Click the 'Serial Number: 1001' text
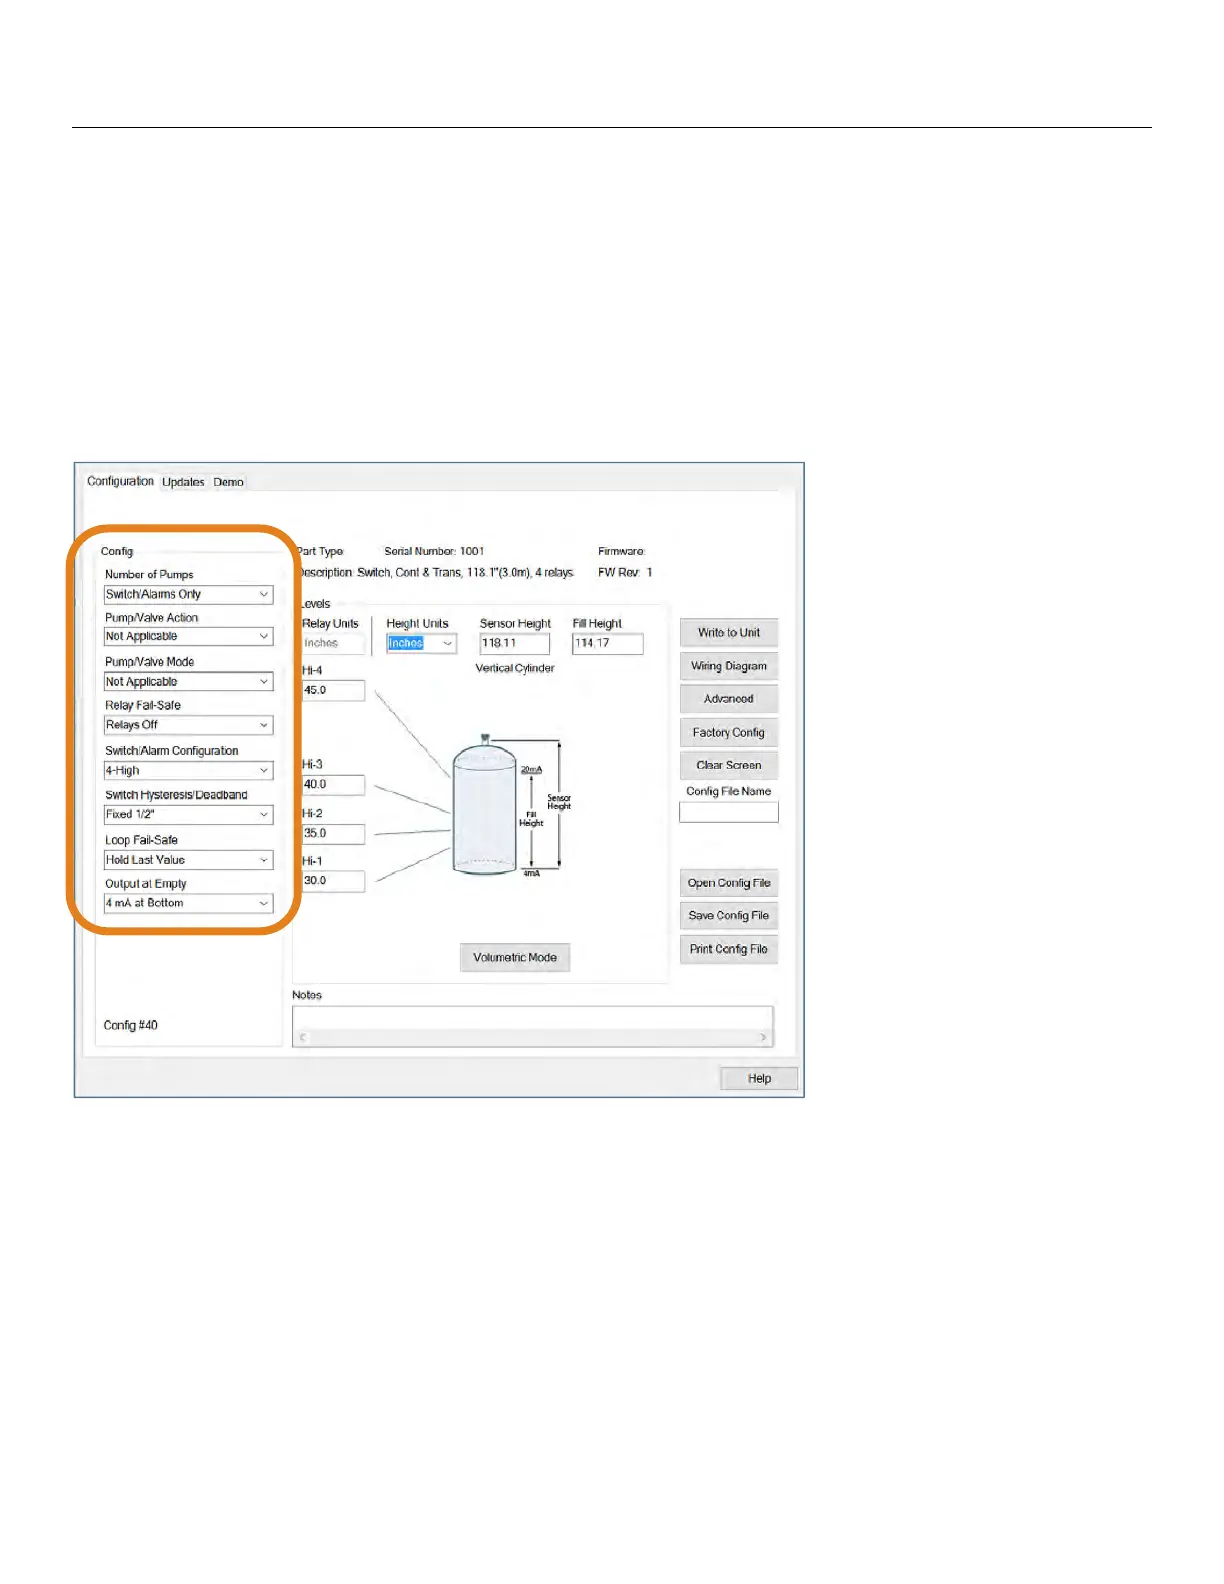 coord(434,552)
